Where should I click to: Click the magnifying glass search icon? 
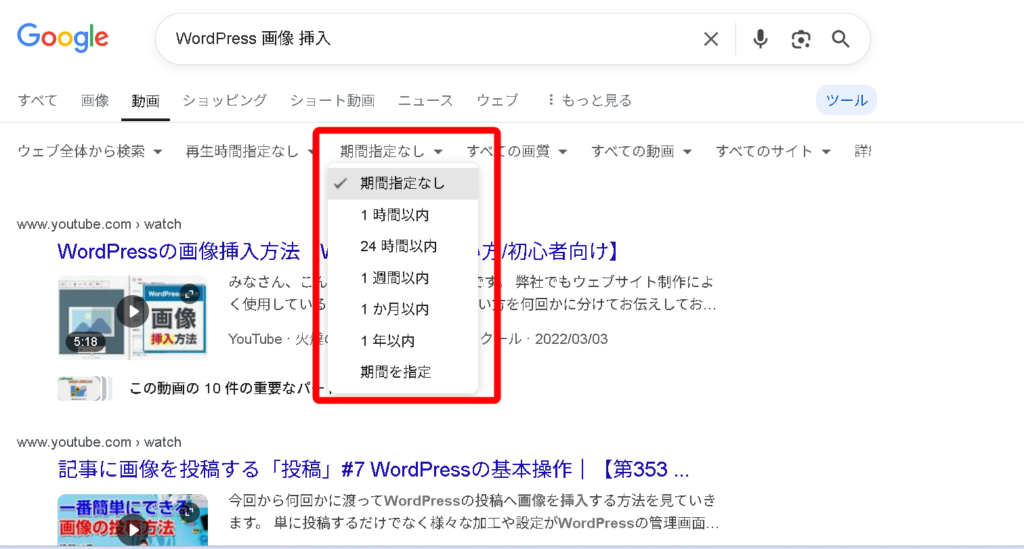point(840,39)
